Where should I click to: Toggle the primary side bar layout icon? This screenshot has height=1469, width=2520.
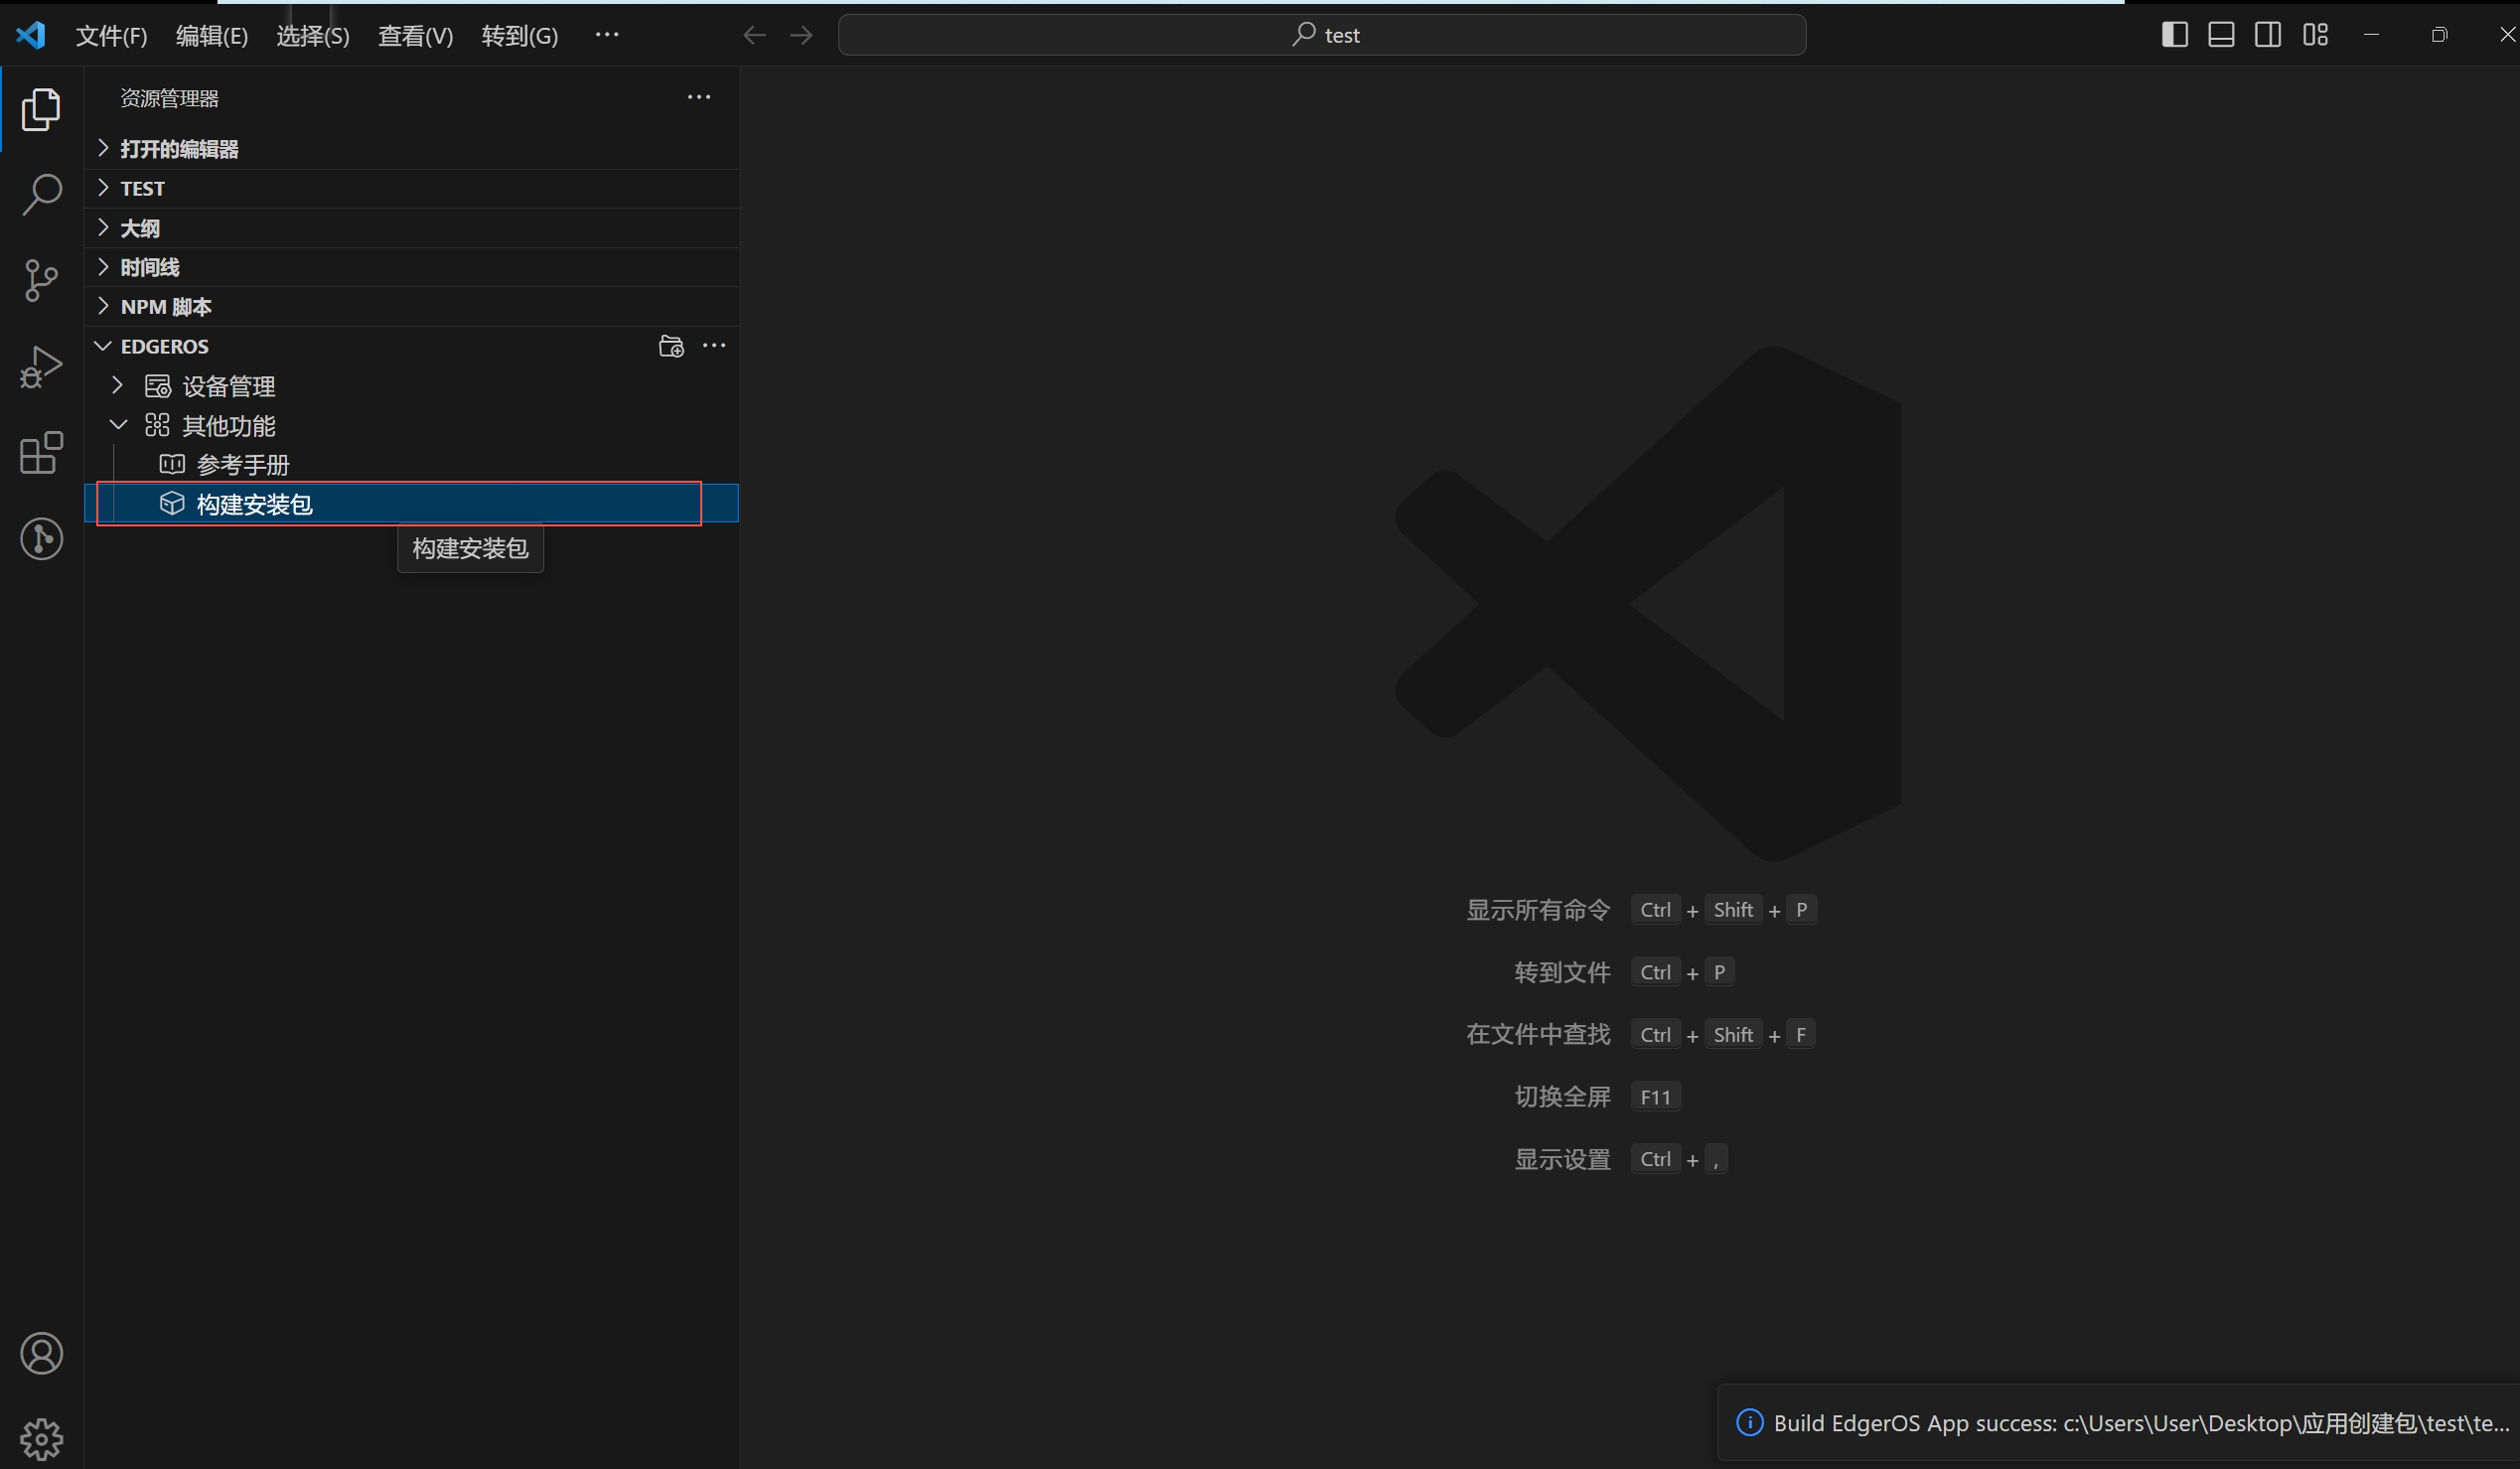(2174, 35)
